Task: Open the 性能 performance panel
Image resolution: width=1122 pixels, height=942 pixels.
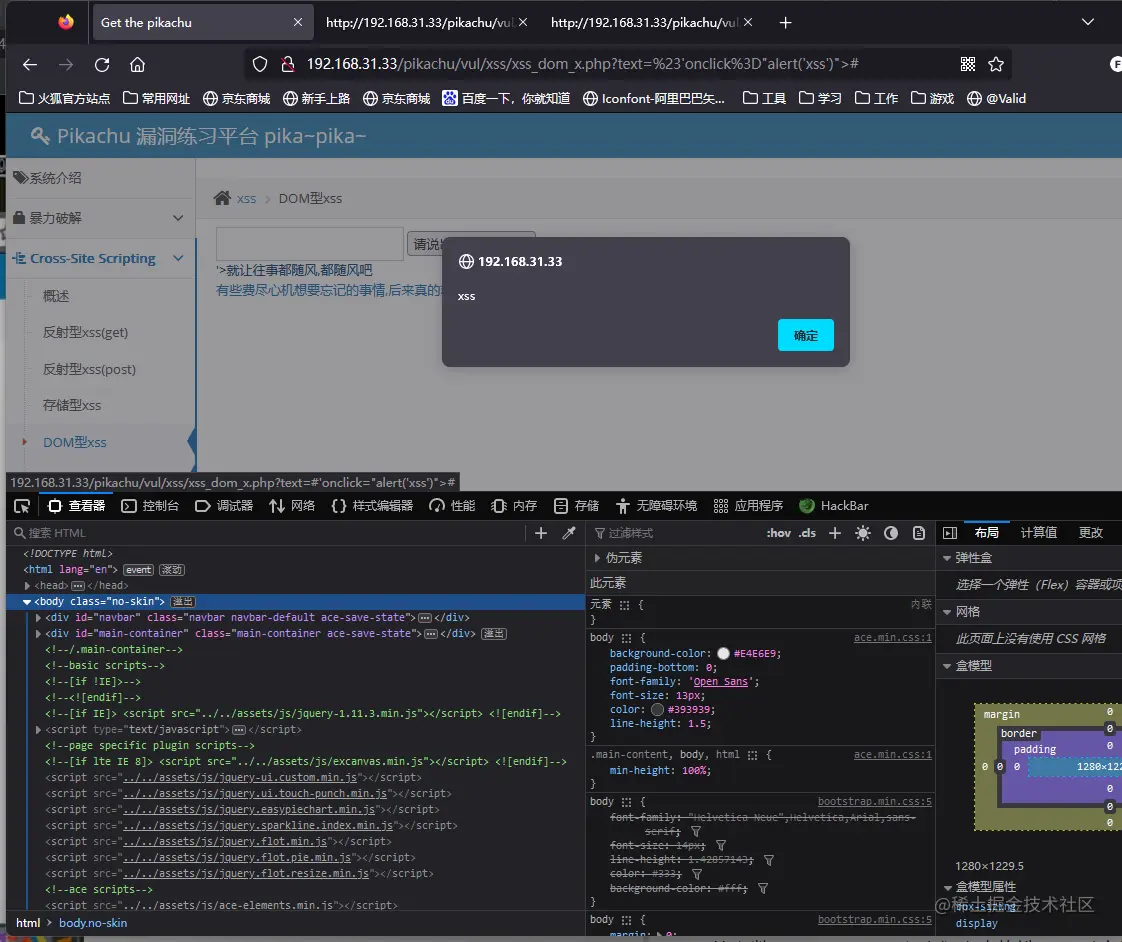Action: [x=452, y=506]
